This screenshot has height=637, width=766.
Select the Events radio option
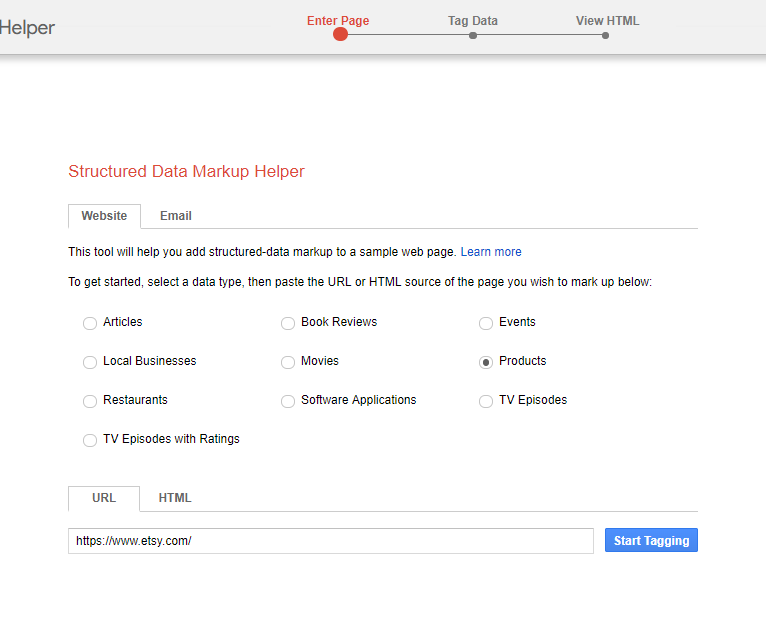[x=486, y=323]
